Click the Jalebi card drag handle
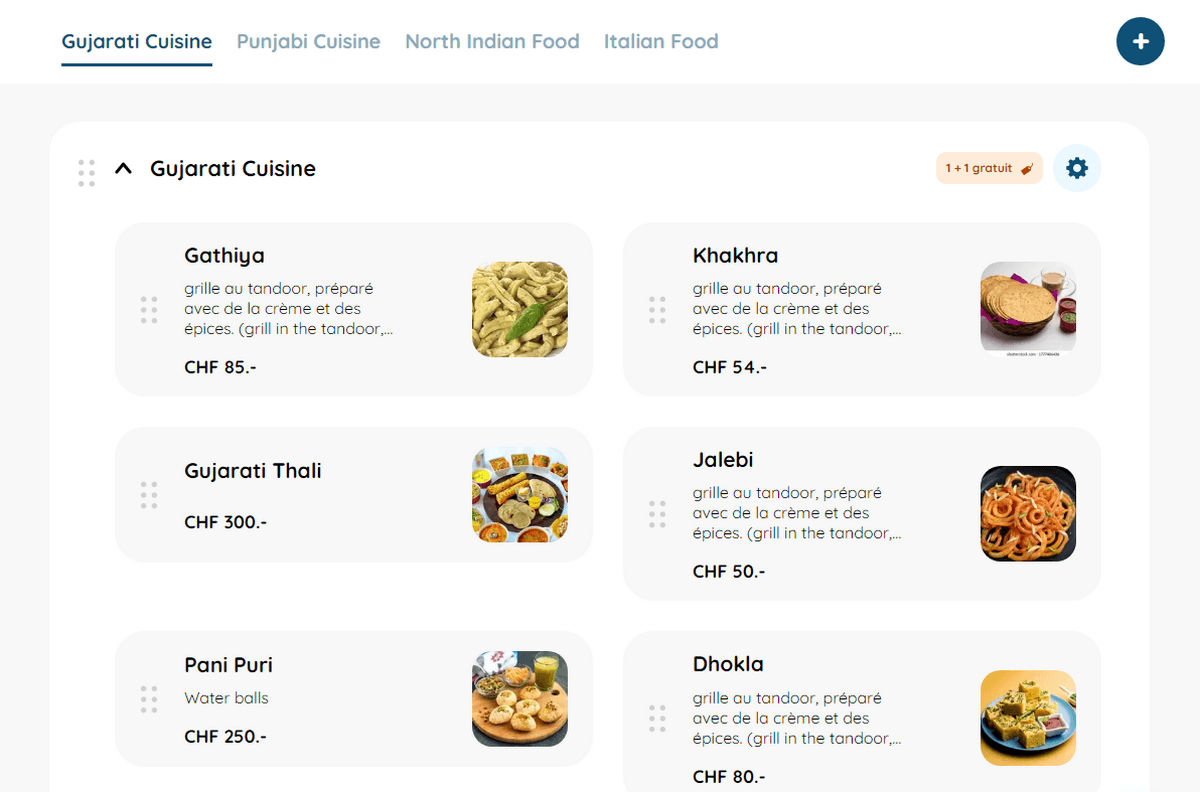This screenshot has height=792, width=1200. click(x=657, y=514)
